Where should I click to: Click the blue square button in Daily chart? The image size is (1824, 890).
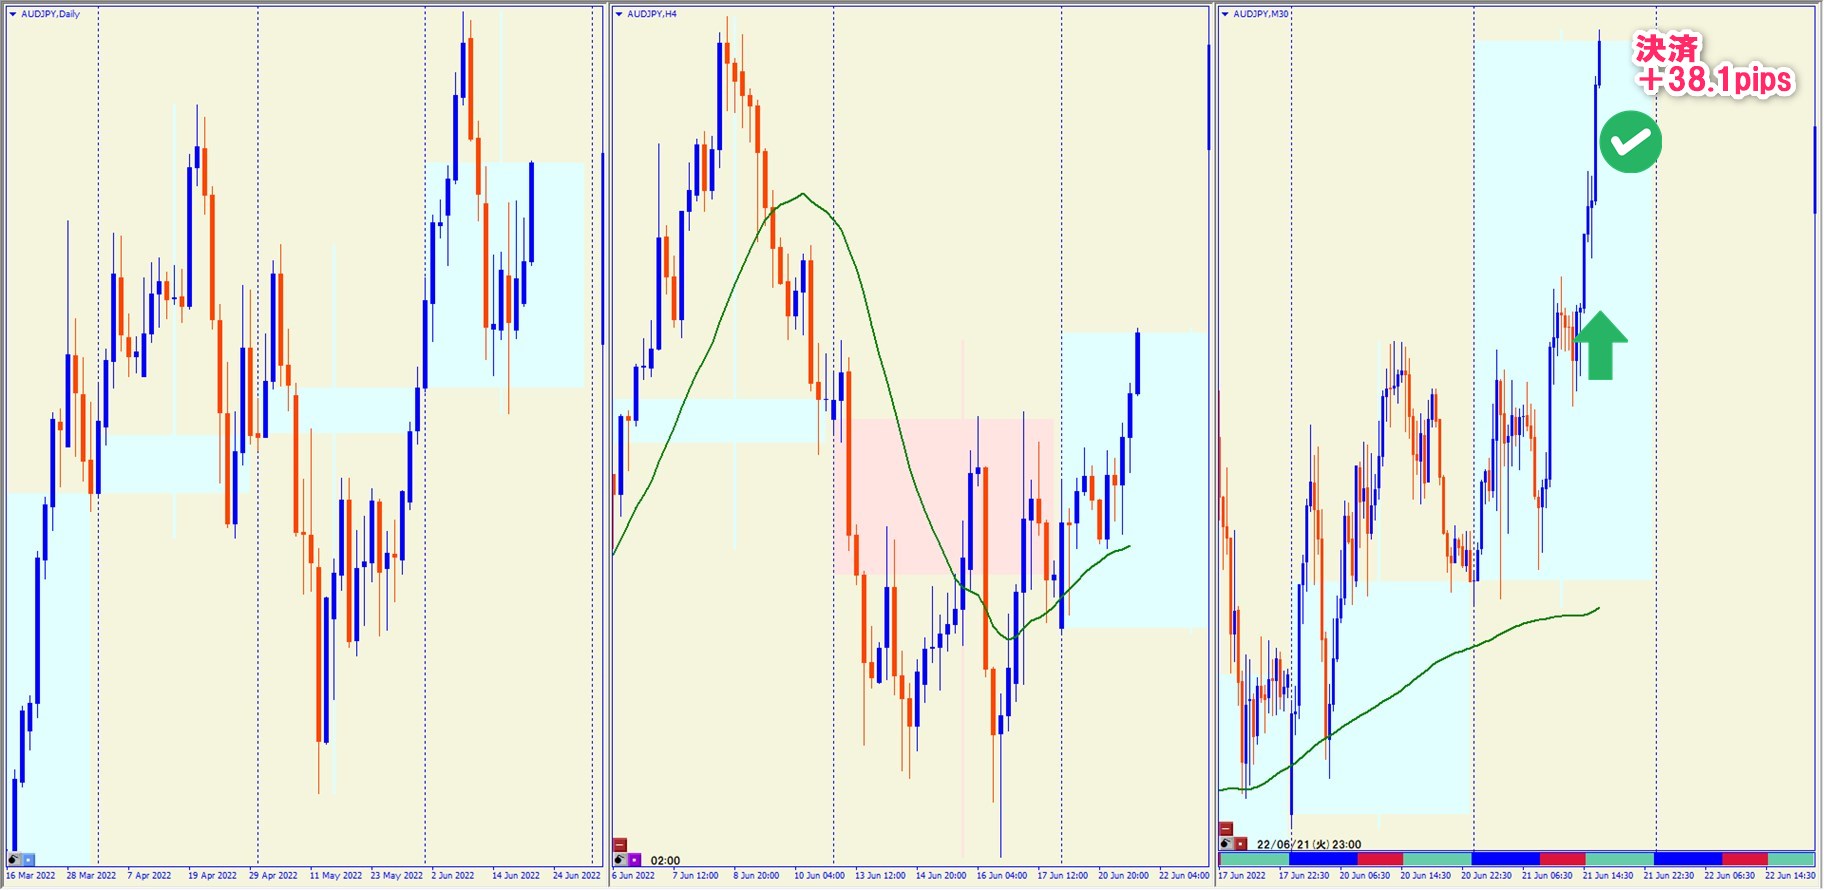(28, 859)
